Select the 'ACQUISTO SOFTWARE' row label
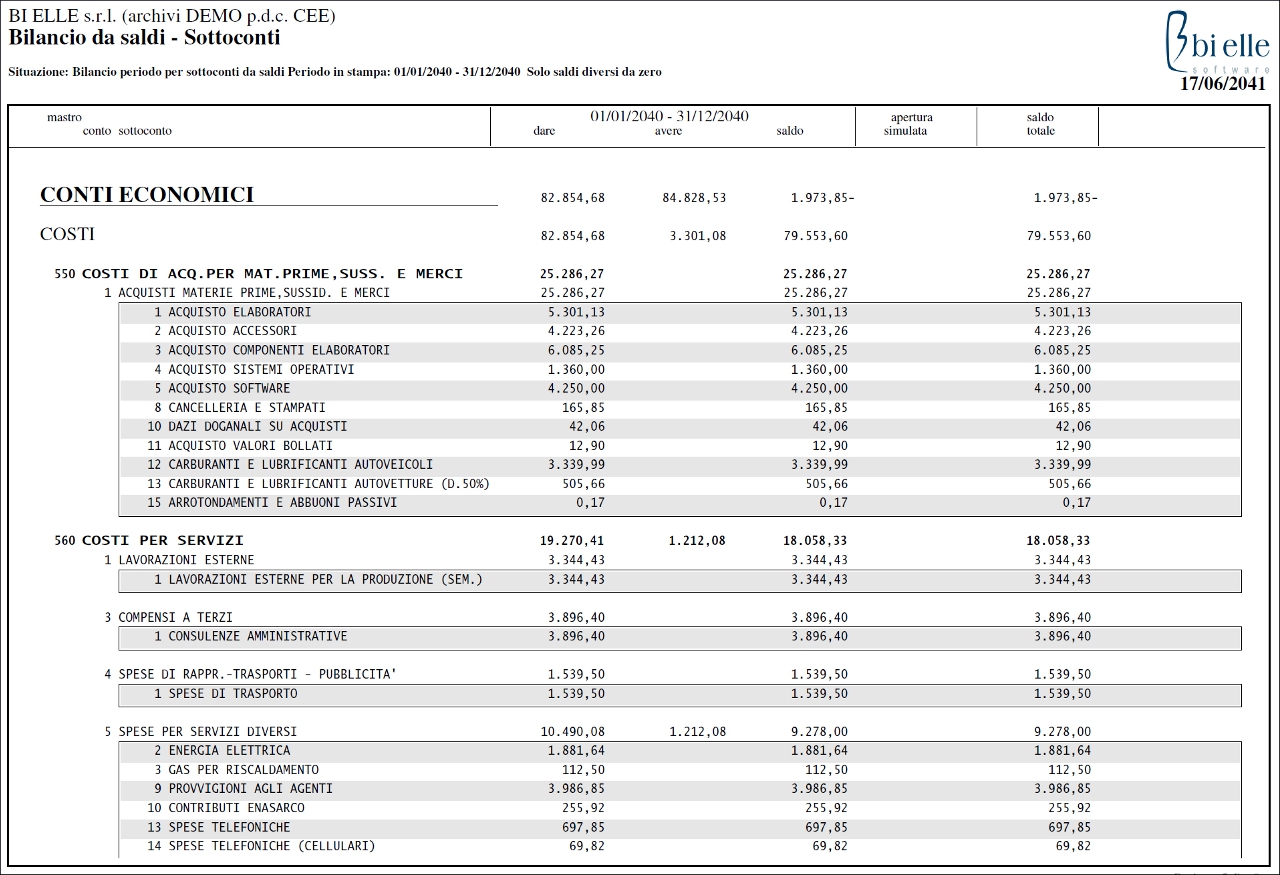 point(229,388)
